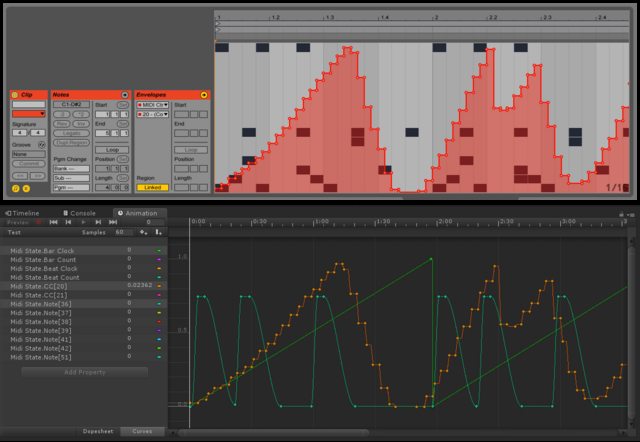Image resolution: width=640 pixels, height=442 pixels.
Task: Expand the envelope control chooser dropdown
Action: pyautogui.click(x=152, y=114)
